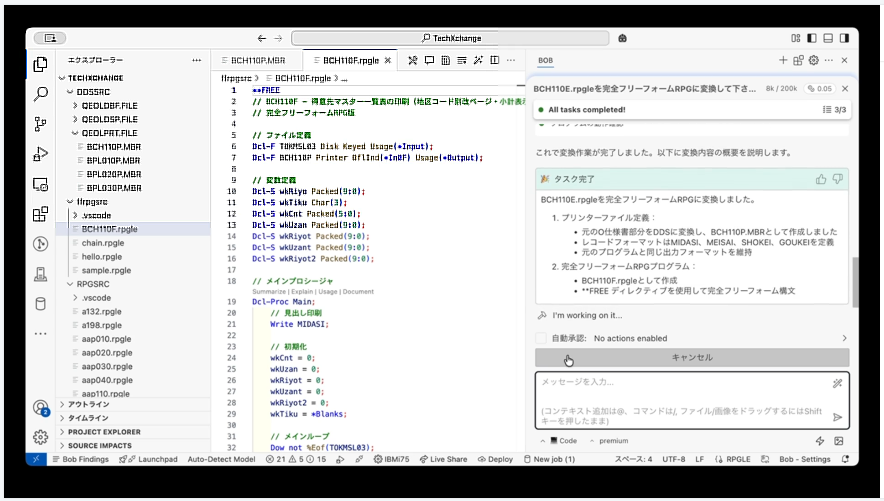Click Usage code lens link
This screenshot has height=501, width=884.
coord(328,292)
